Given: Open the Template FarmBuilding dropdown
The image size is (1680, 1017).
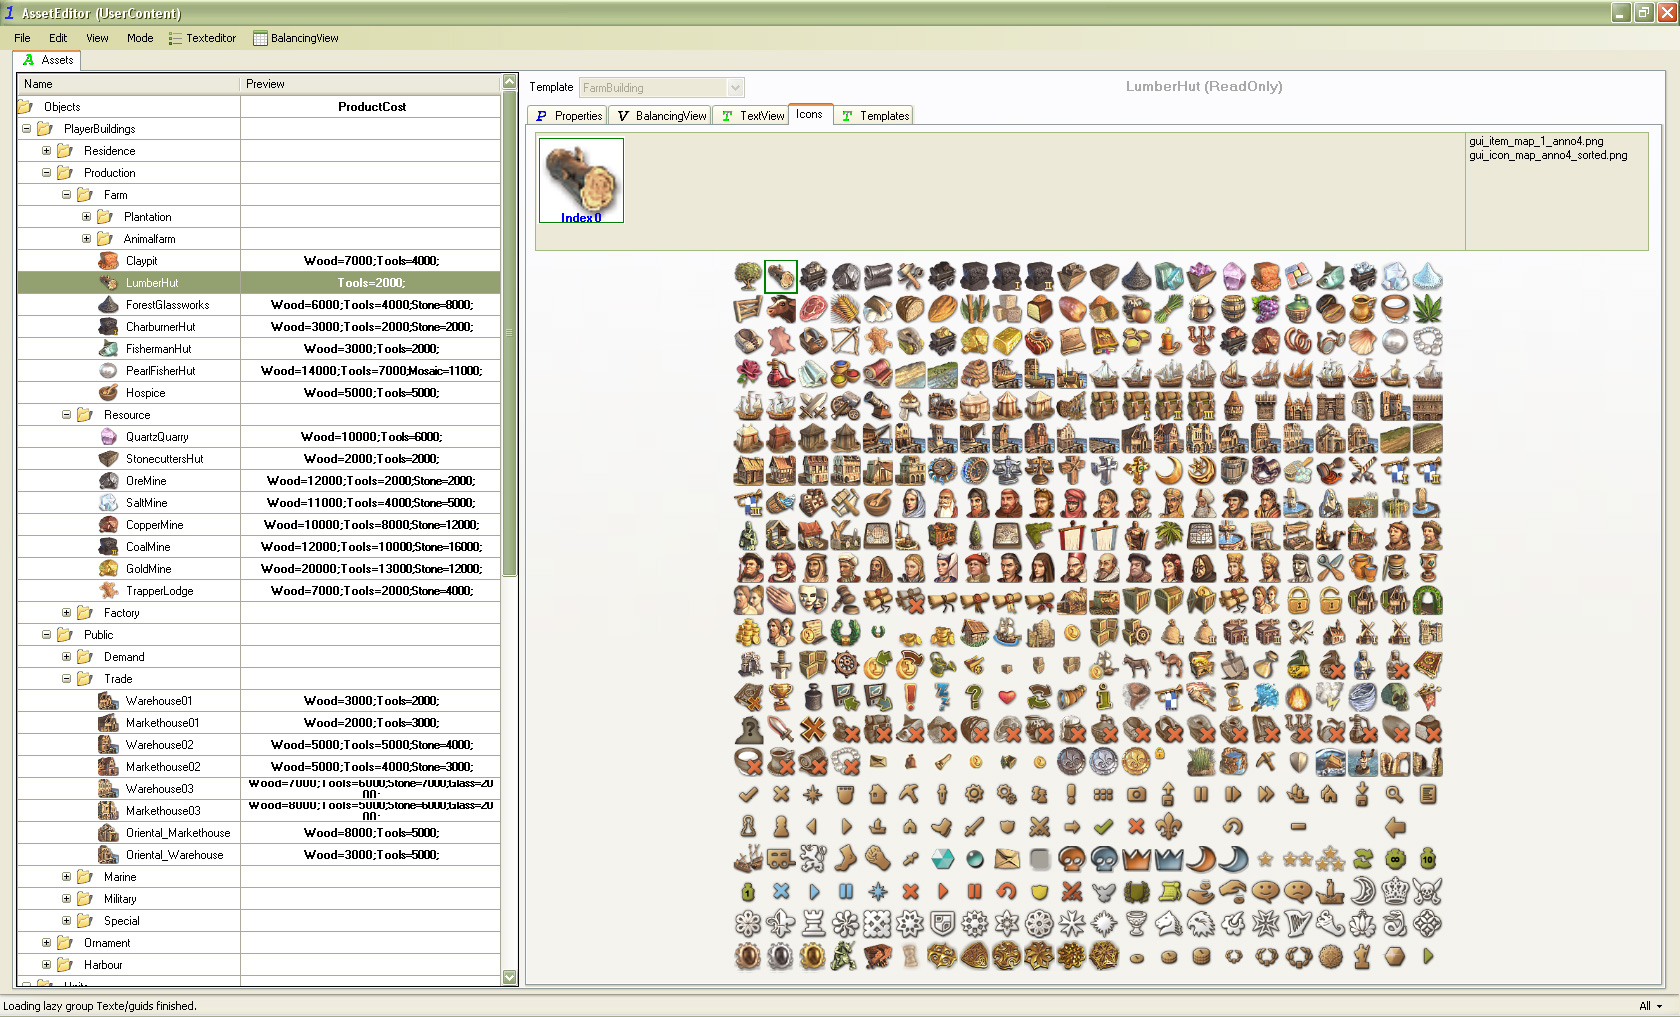Looking at the screenshot, I should click(x=735, y=88).
